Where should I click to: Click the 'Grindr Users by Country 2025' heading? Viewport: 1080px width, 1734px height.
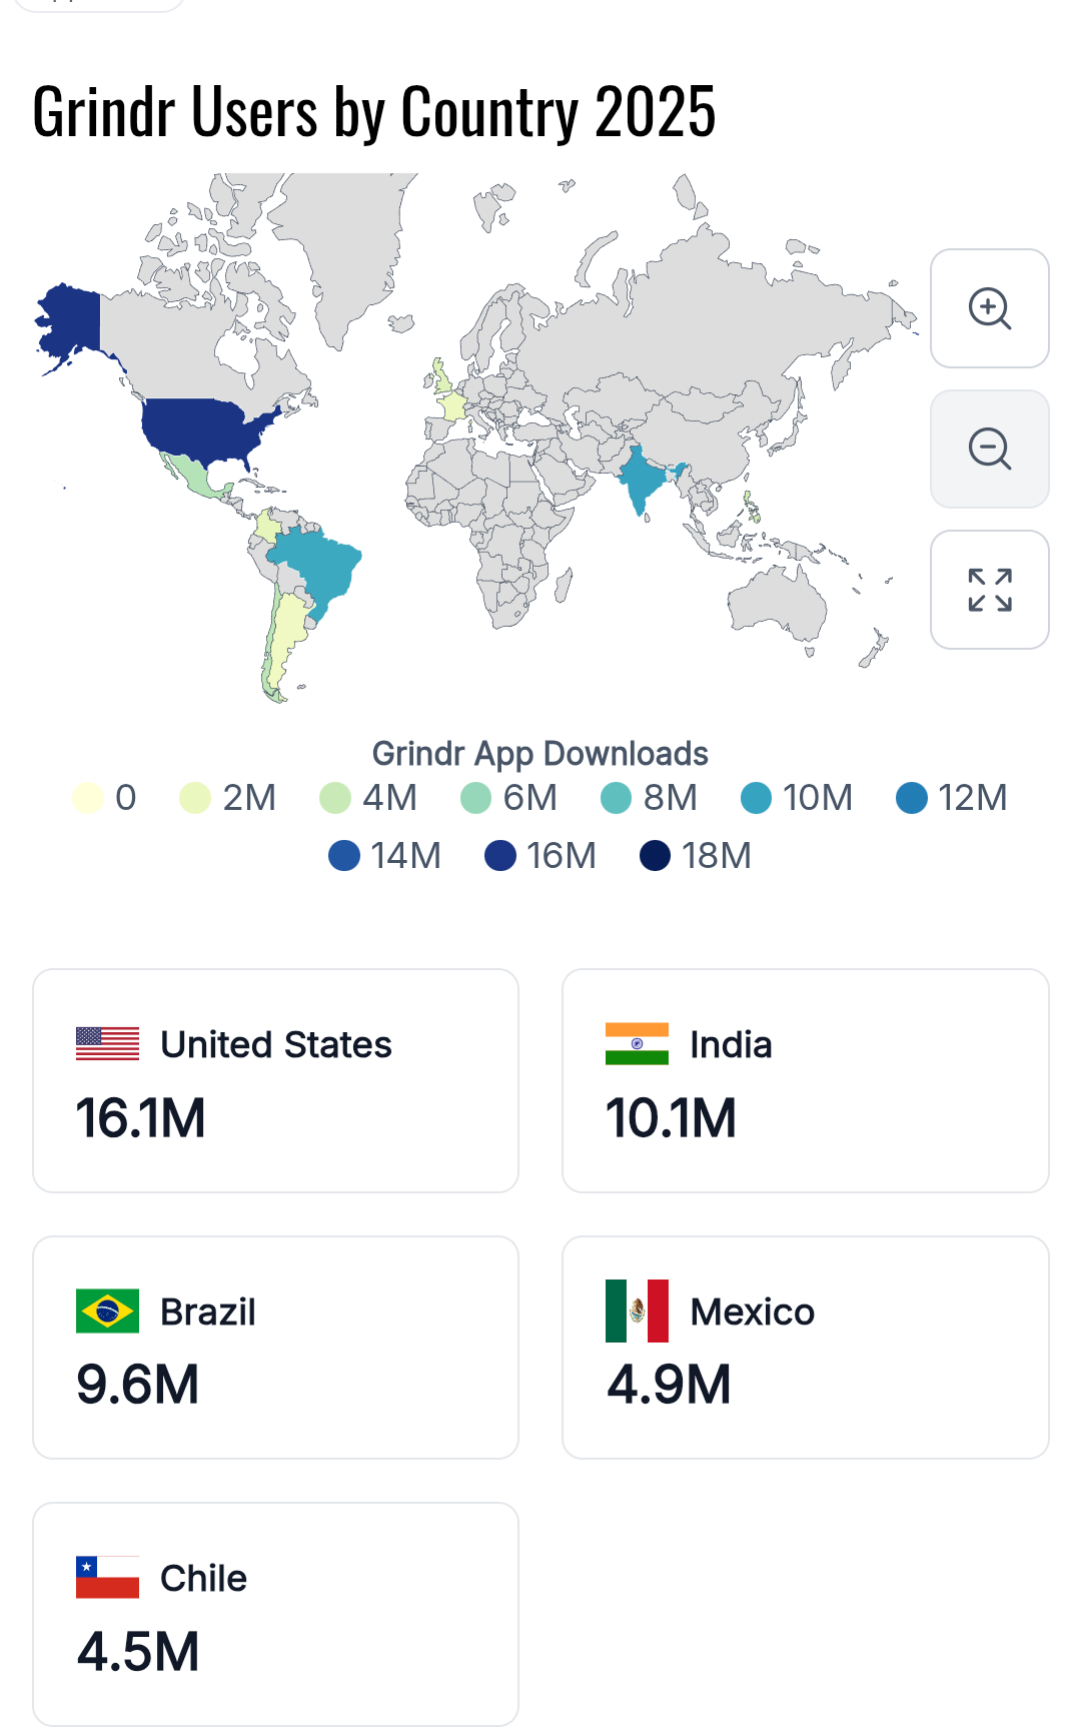click(374, 112)
